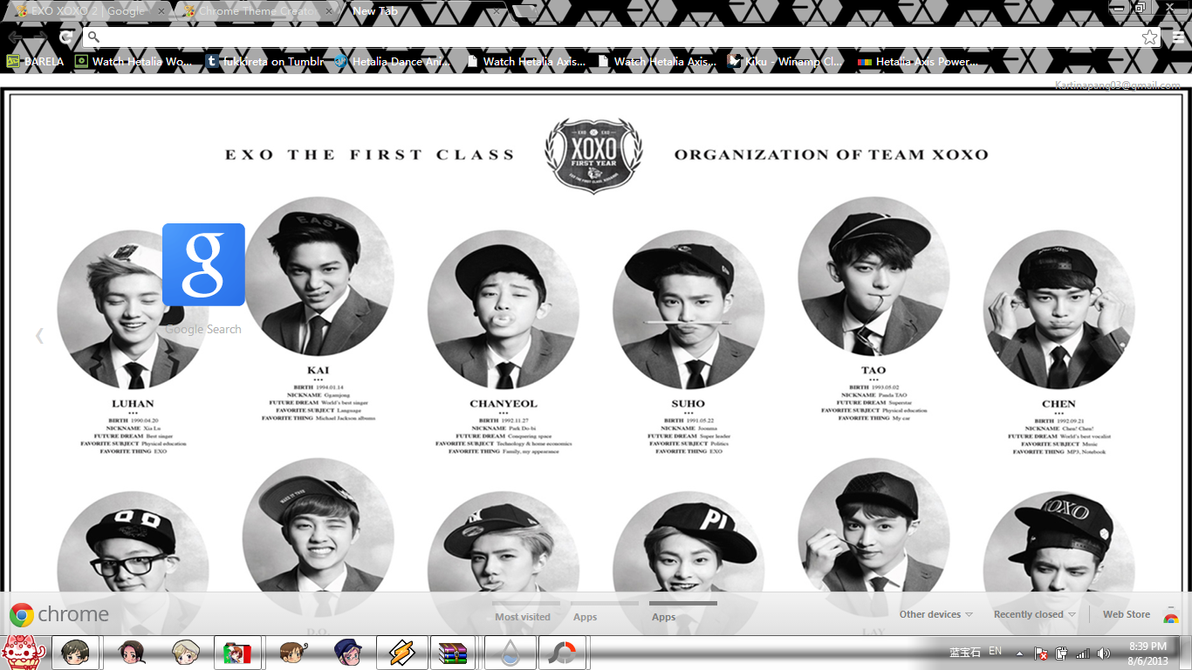1192x670 pixels.
Task: Open the Chrome menu hamburger button
Action: [1178, 37]
